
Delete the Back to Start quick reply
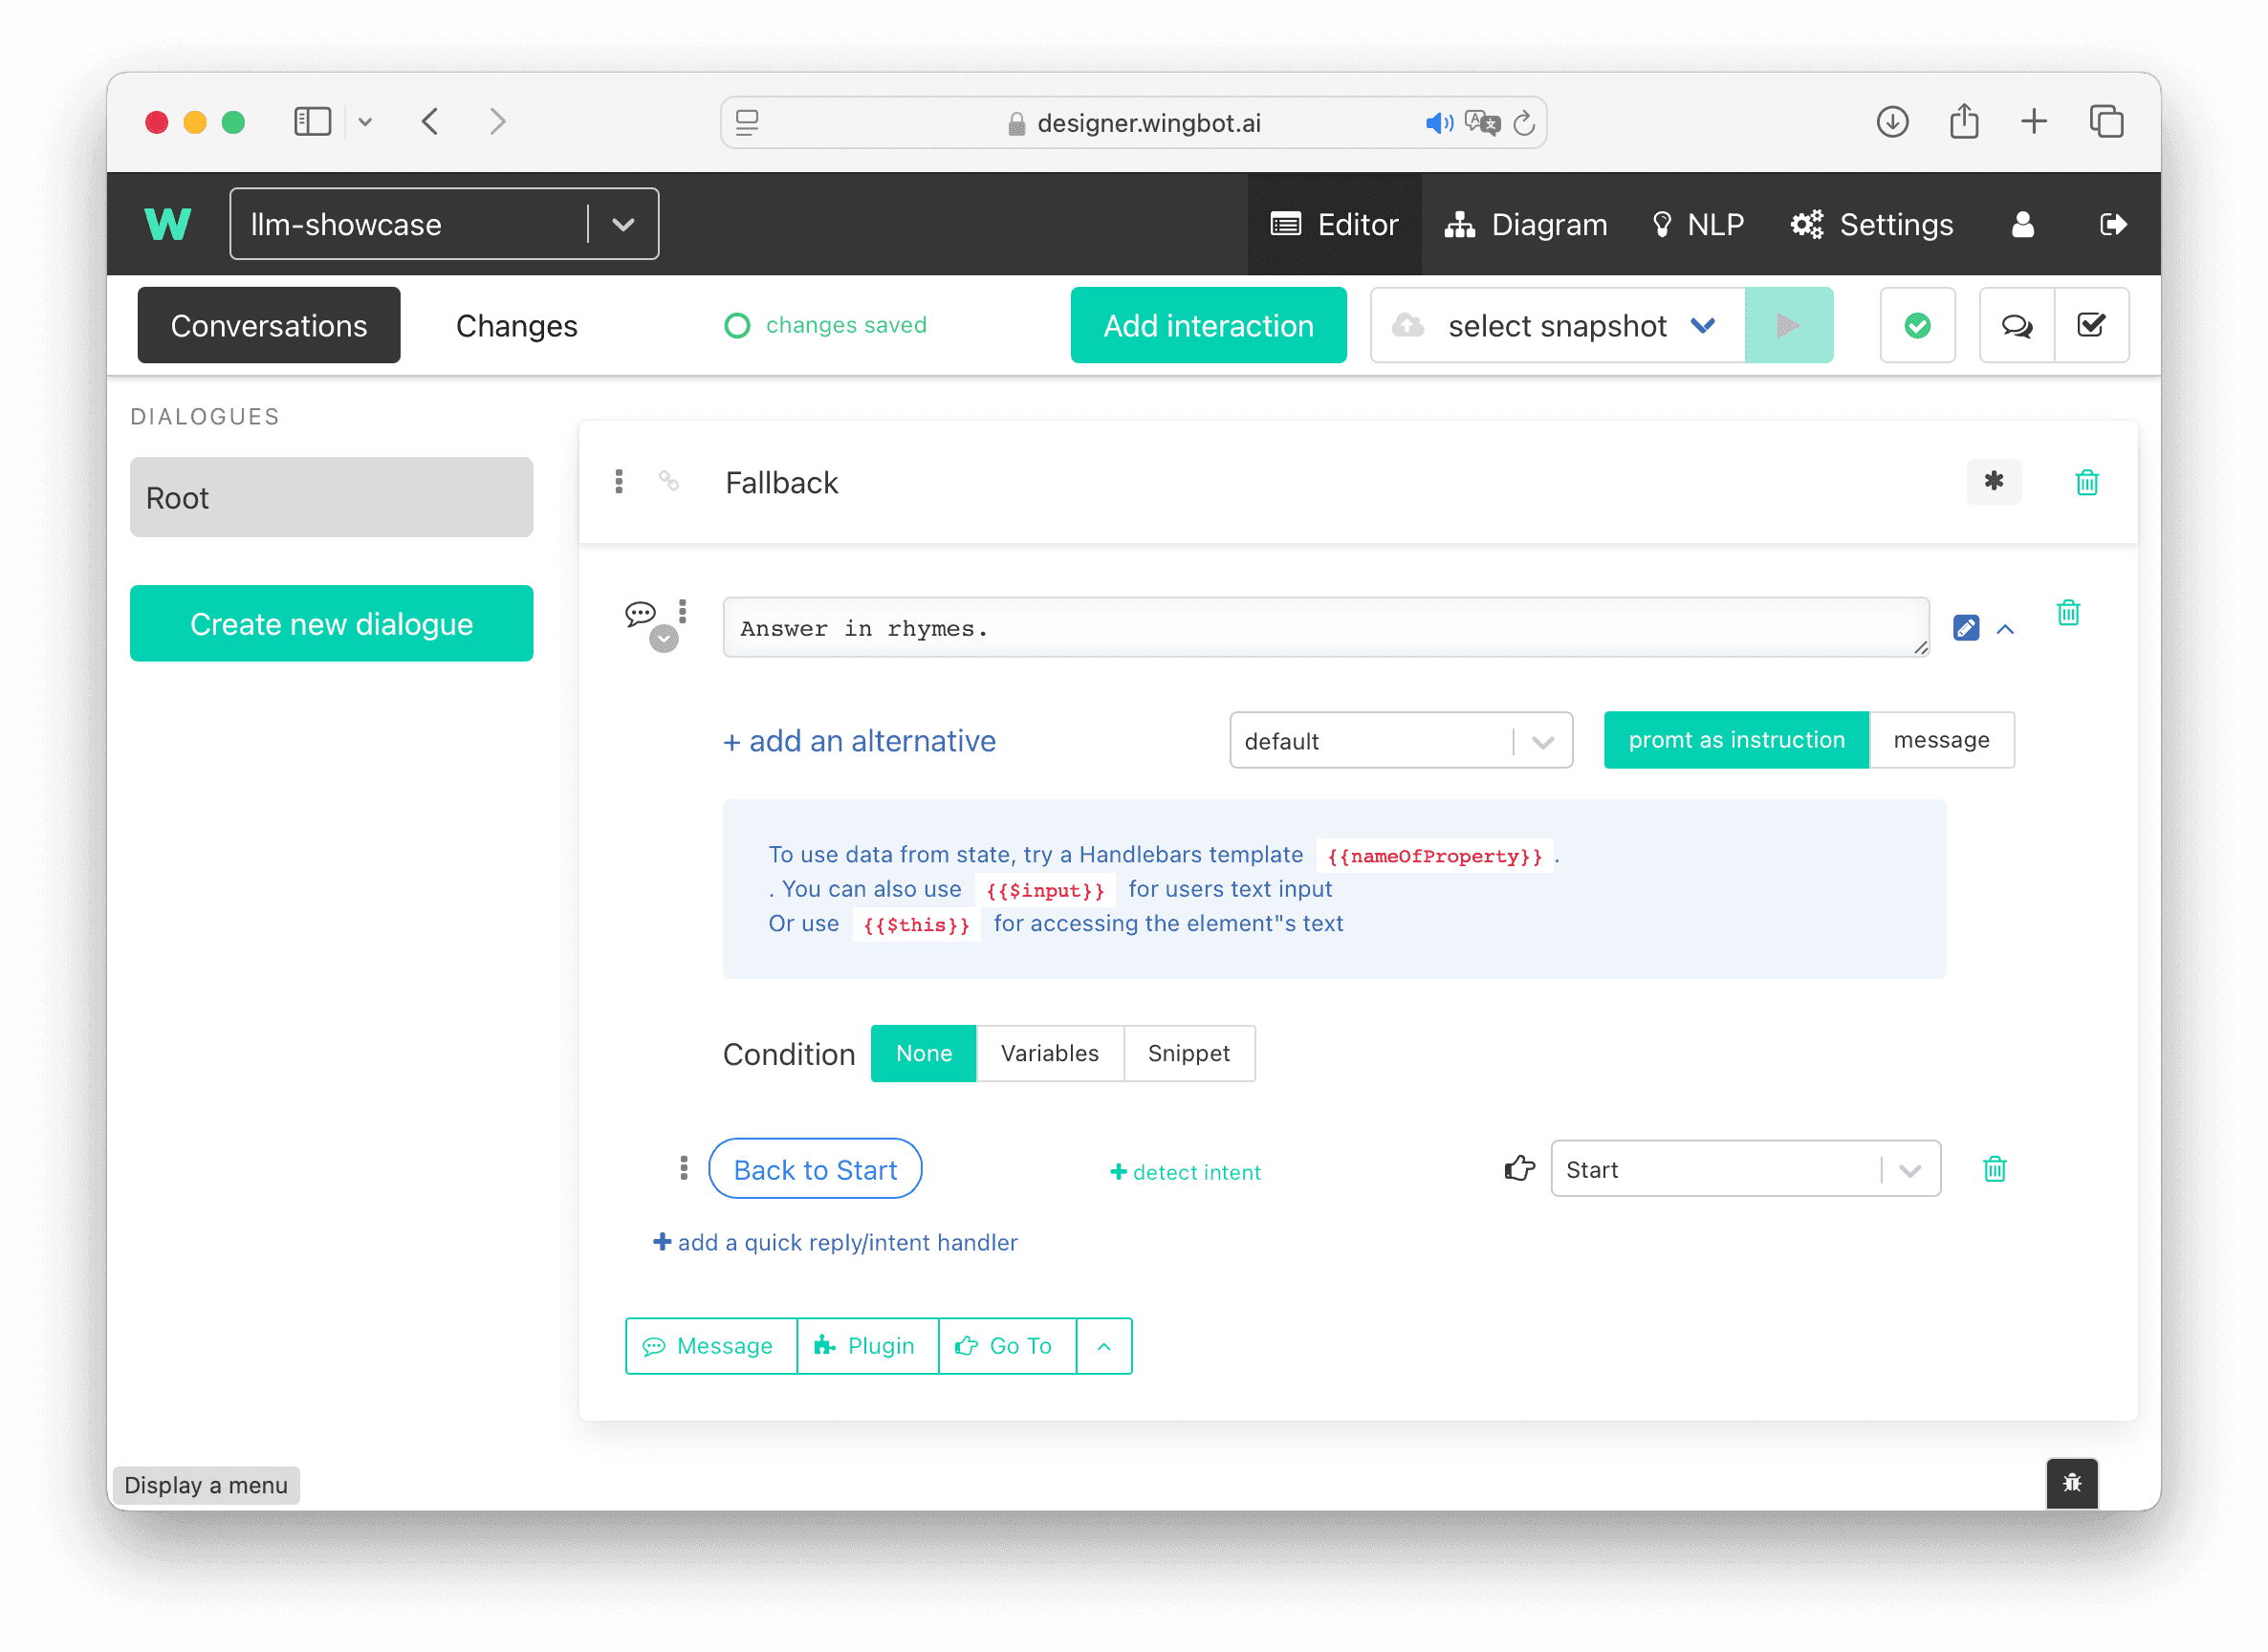[x=1994, y=1168]
